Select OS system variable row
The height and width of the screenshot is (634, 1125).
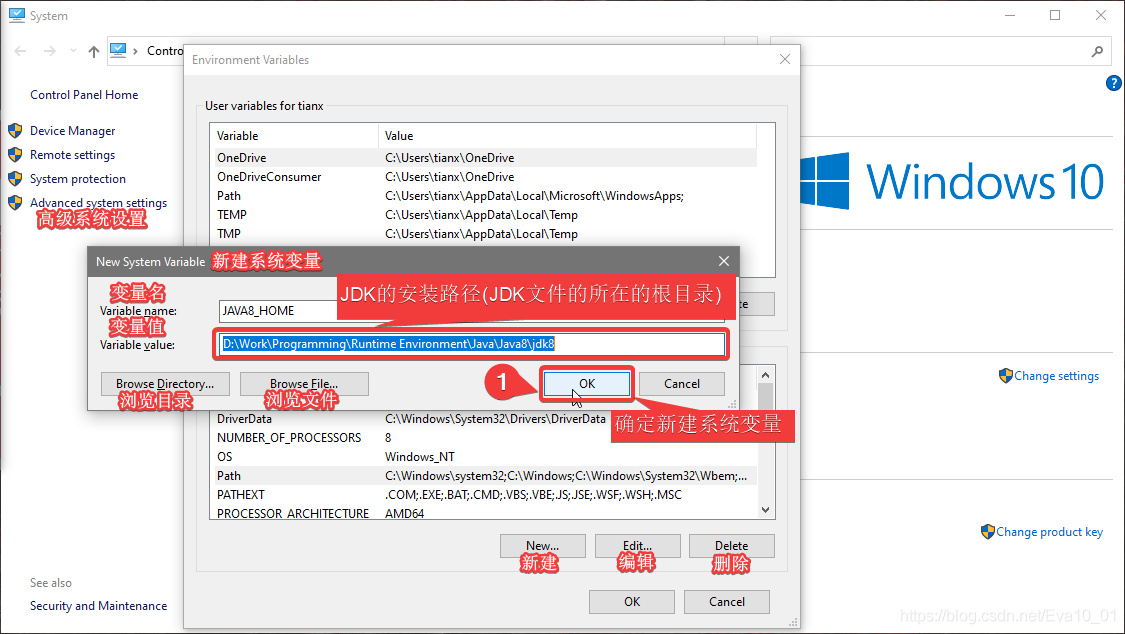point(484,456)
